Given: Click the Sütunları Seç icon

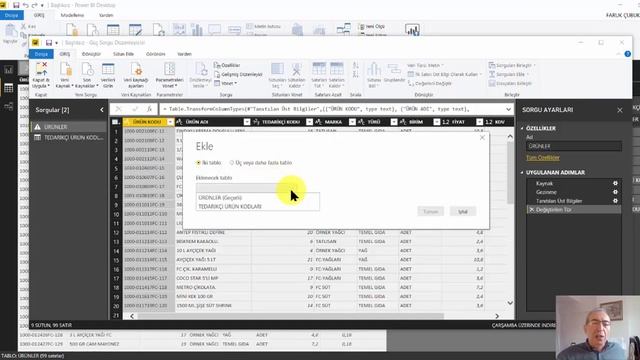Looking at the screenshot, I should tap(277, 69).
